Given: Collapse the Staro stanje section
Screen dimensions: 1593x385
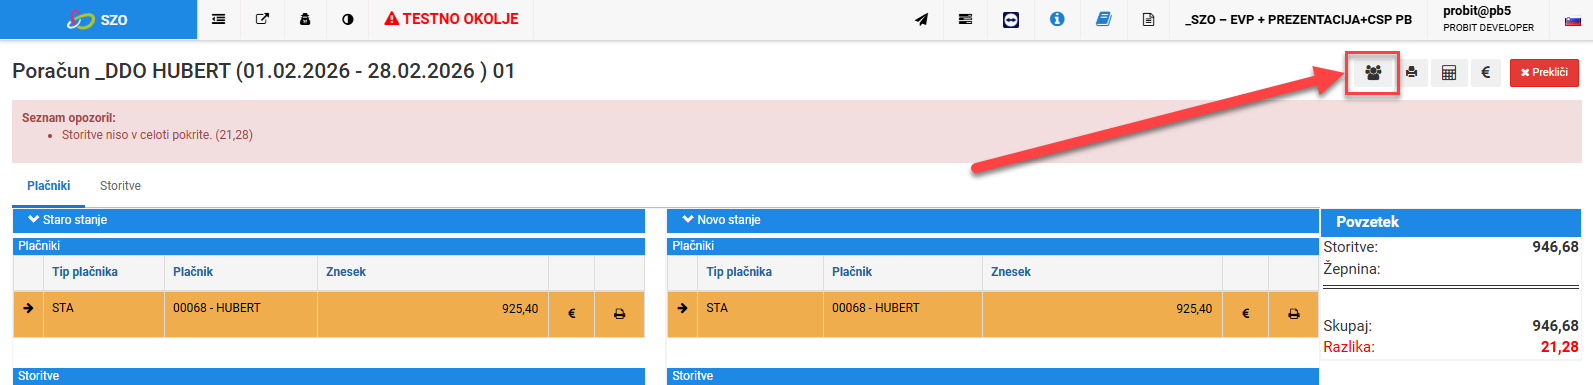Looking at the screenshot, I should [x=67, y=220].
